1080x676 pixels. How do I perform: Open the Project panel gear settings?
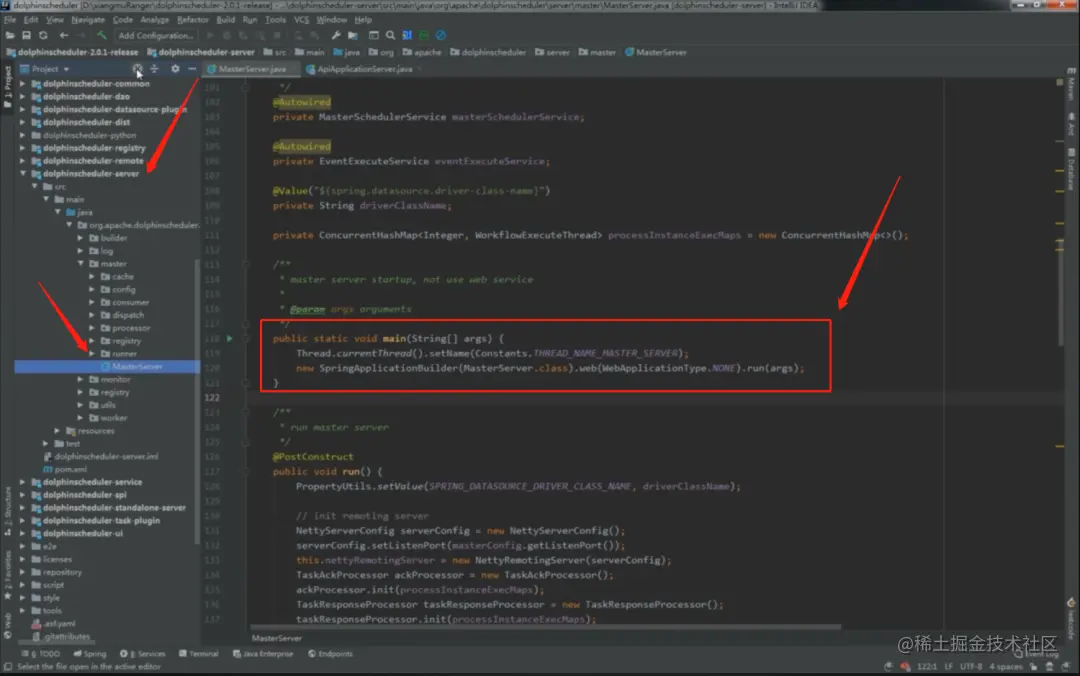pyautogui.click(x=175, y=69)
